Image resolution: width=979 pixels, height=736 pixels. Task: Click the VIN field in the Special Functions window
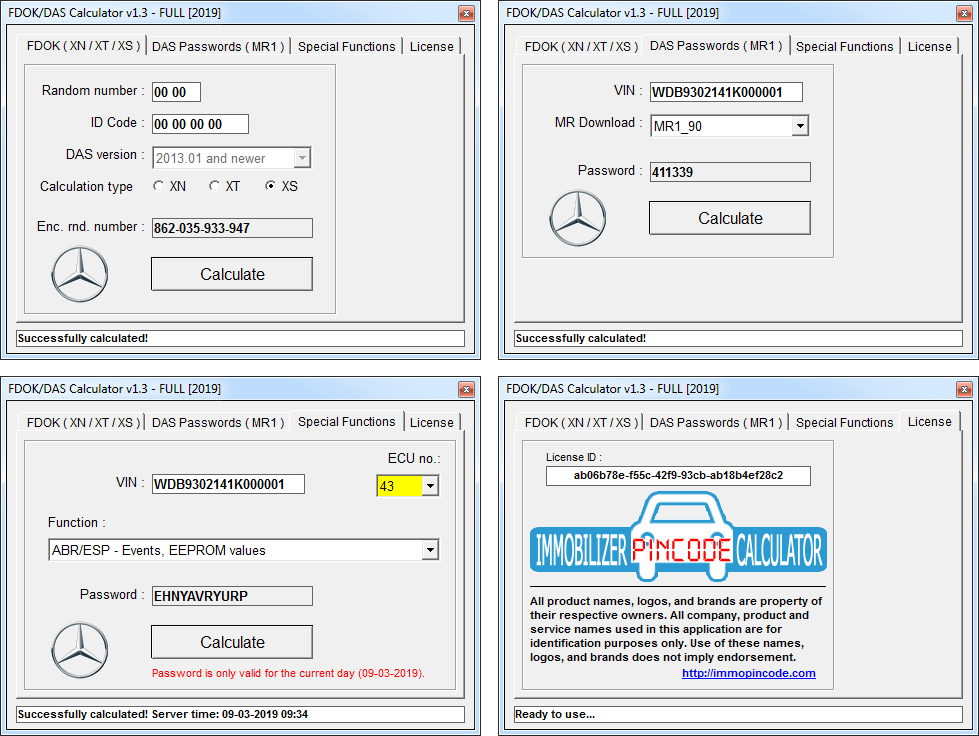[229, 484]
